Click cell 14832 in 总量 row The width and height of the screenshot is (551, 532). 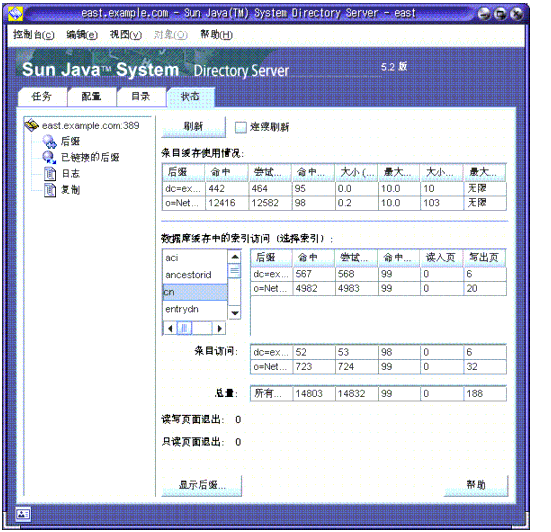pos(357,394)
